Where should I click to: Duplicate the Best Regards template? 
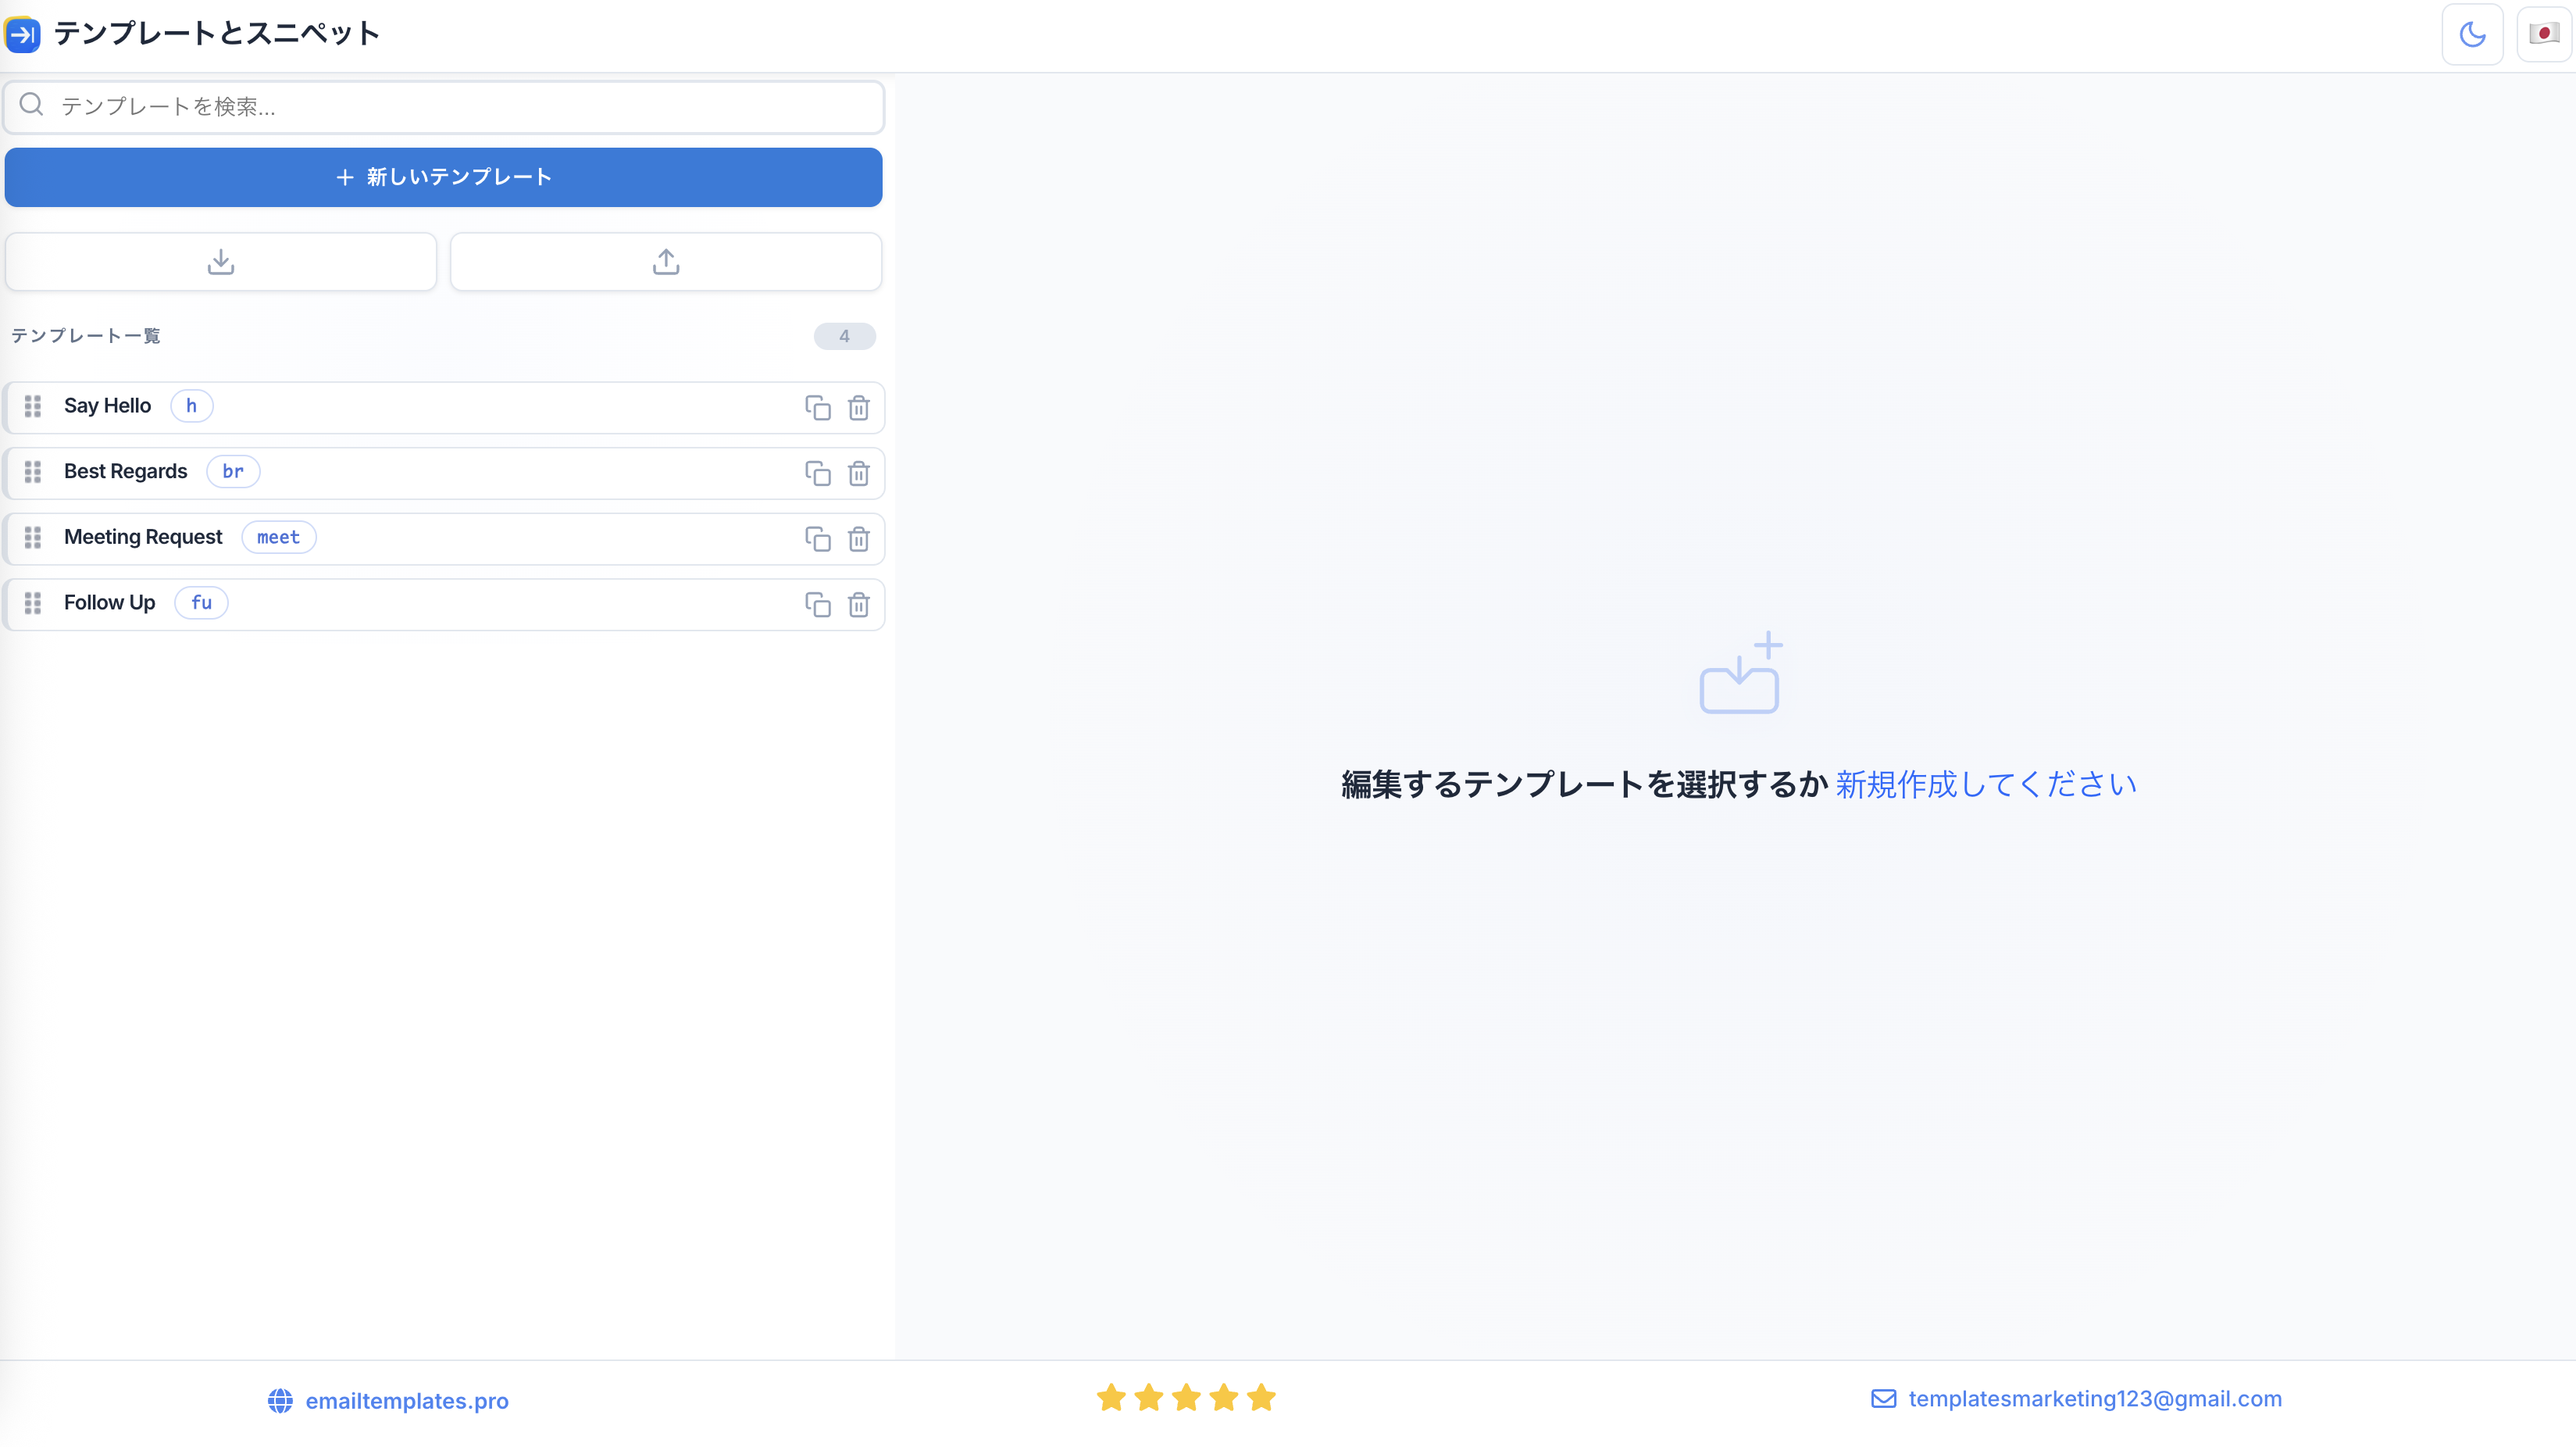[817, 473]
